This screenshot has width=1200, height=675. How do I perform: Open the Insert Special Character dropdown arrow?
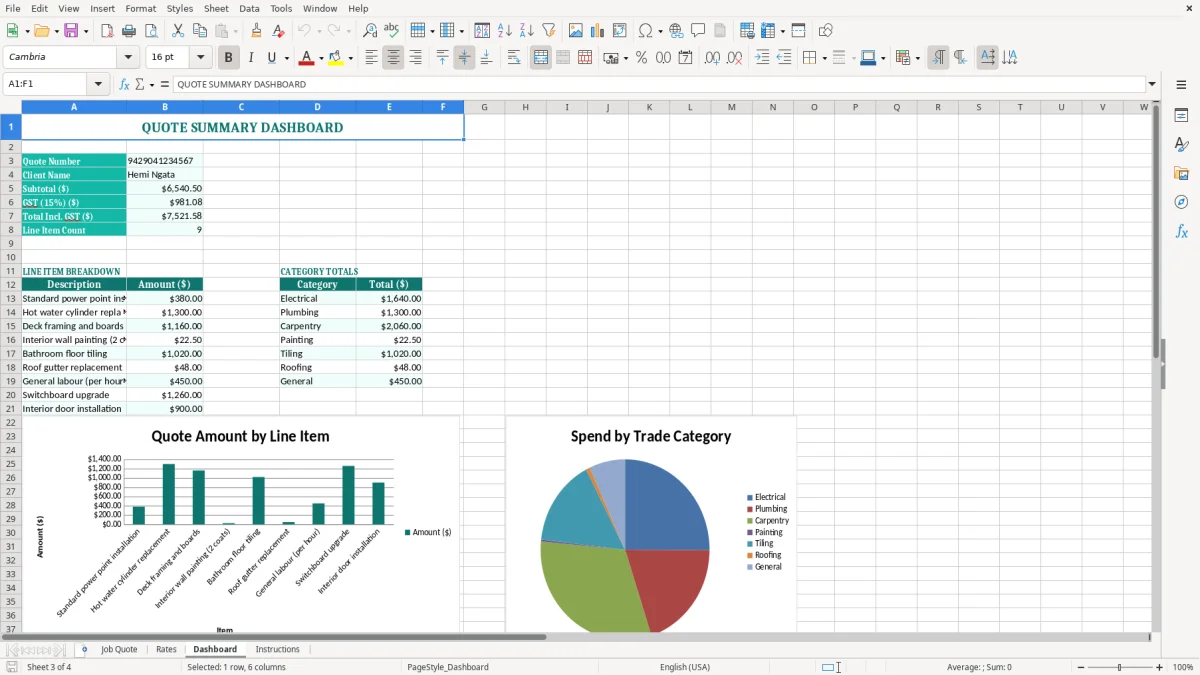coord(659,31)
